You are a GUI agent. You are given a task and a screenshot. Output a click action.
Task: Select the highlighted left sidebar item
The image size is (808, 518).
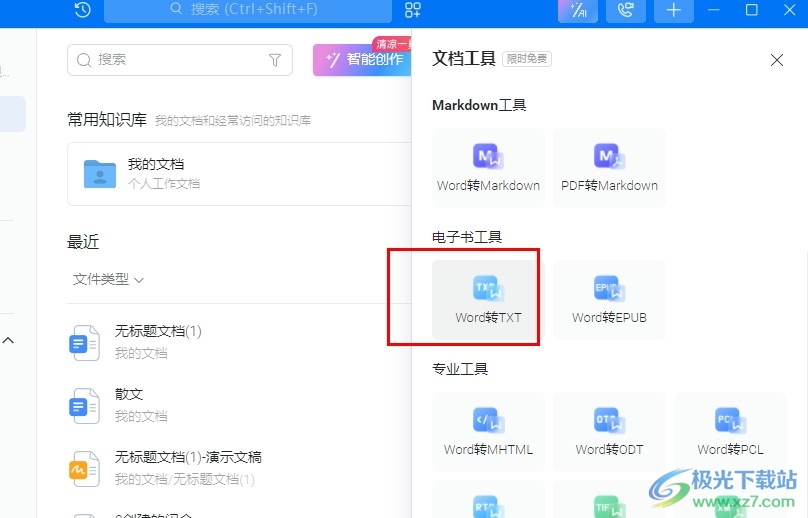point(12,114)
